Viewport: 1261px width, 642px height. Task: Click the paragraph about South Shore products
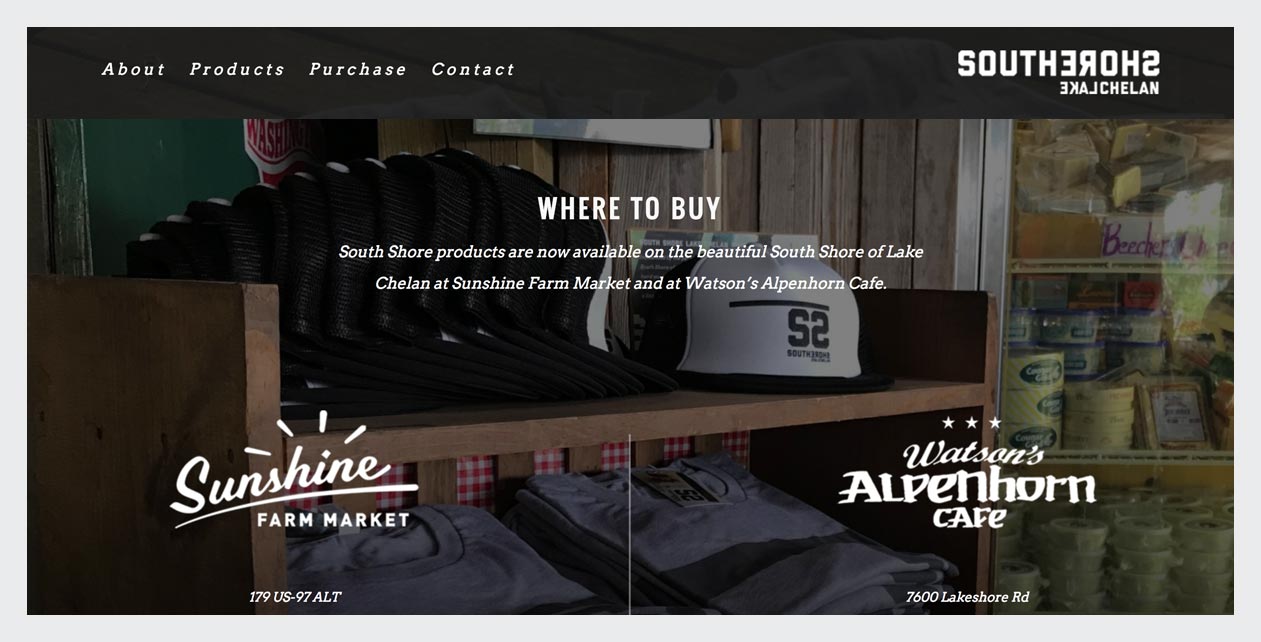point(630,267)
